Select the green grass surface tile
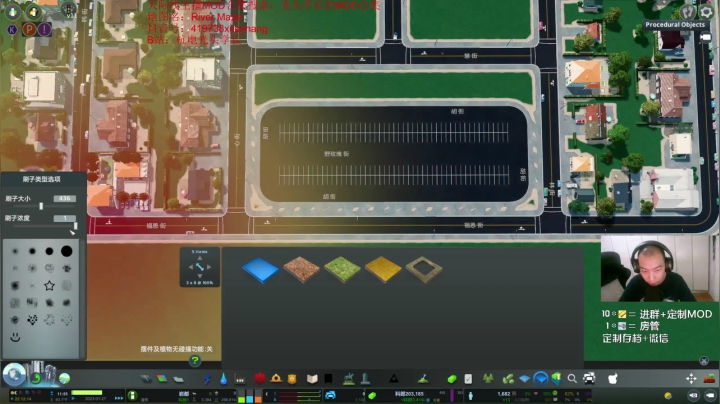This screenshot has width=720, height=404. [342, 269]
